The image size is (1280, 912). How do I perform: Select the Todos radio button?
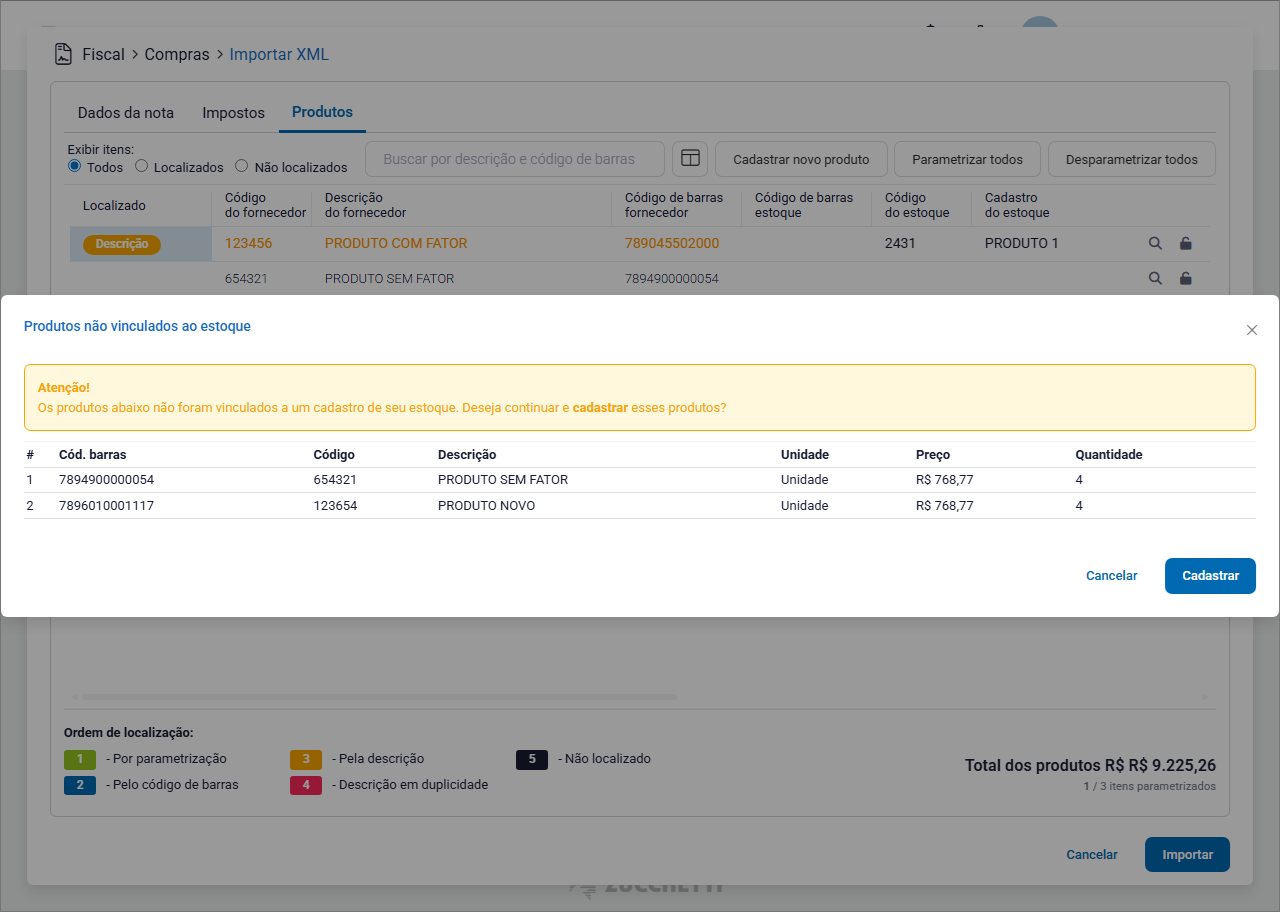pyautogui.click(x=75, y=166)
